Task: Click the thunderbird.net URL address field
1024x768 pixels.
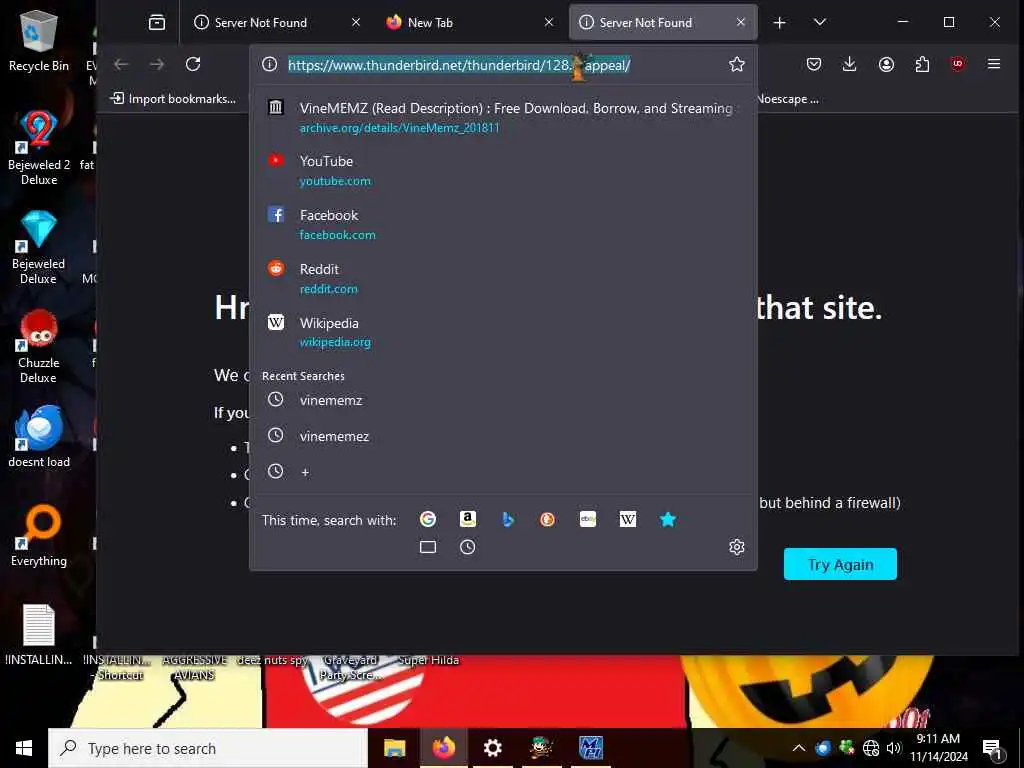Action: pyautogui.click(x=459, y=65)
